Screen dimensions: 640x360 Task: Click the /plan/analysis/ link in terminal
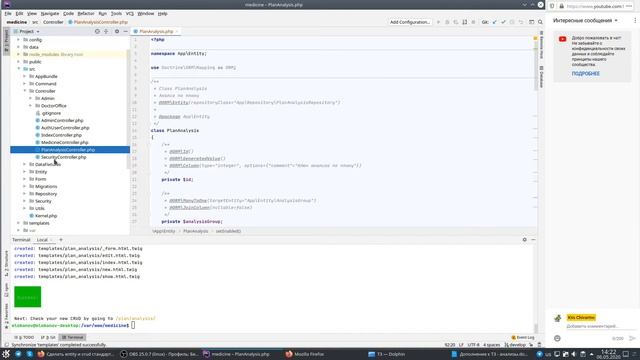point(136,318)
